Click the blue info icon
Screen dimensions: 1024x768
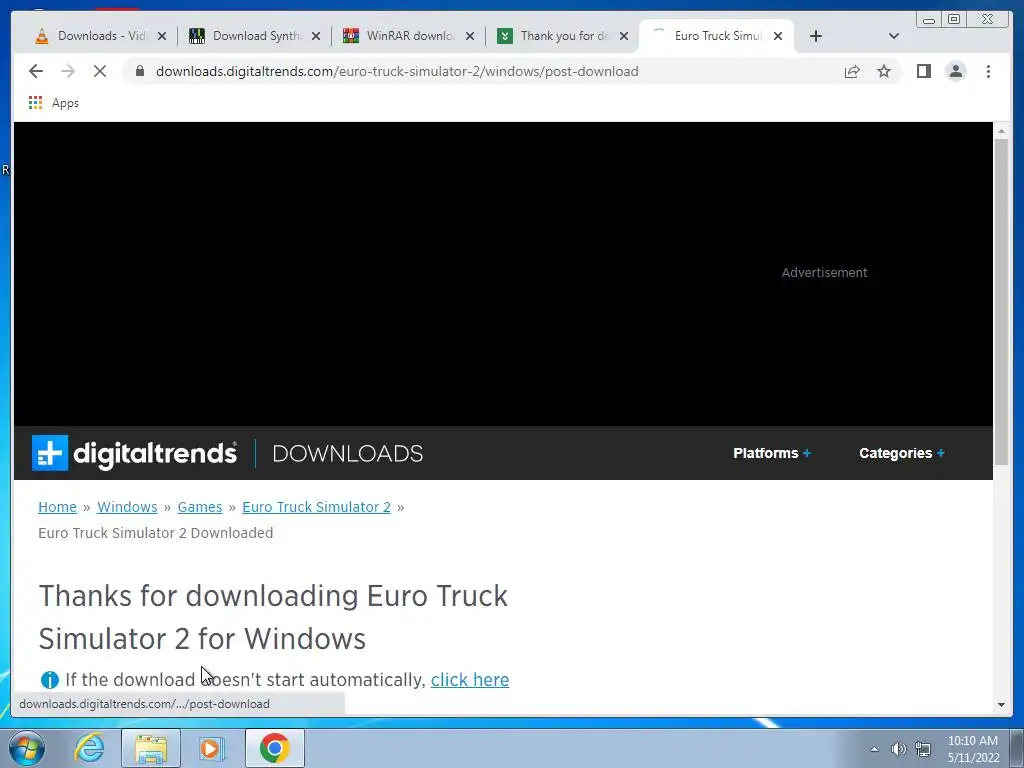pyautogui.click(x=50, y=680)
